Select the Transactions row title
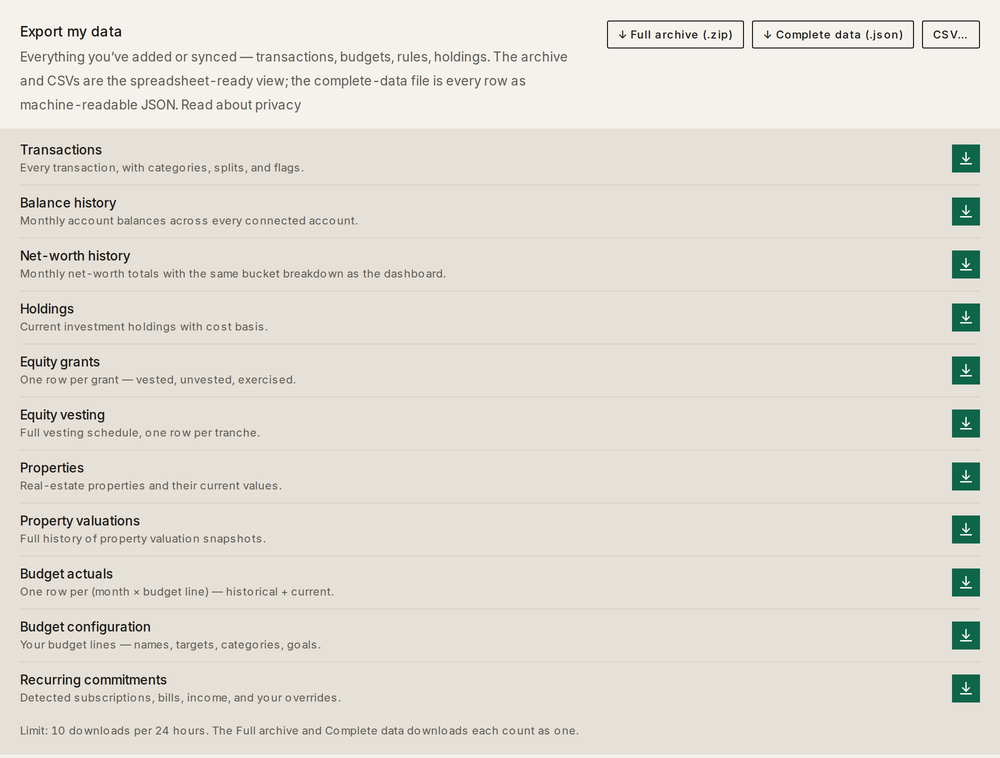This screenshot has width=1000, height=758. pyautogui.click(x=61, y=150)
